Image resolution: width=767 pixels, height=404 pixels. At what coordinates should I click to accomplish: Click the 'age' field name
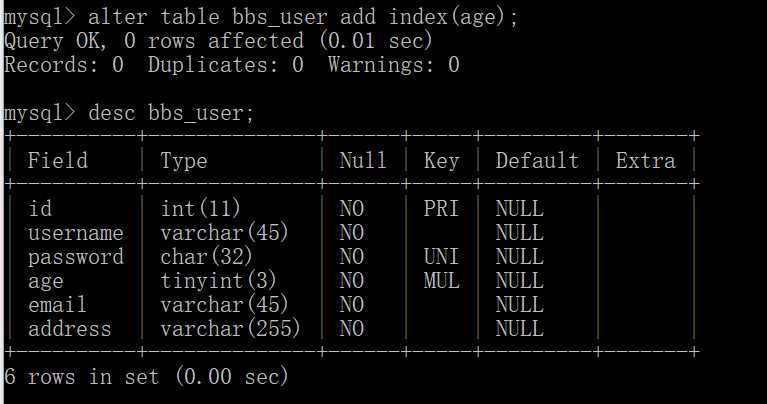tap(46, 282)
